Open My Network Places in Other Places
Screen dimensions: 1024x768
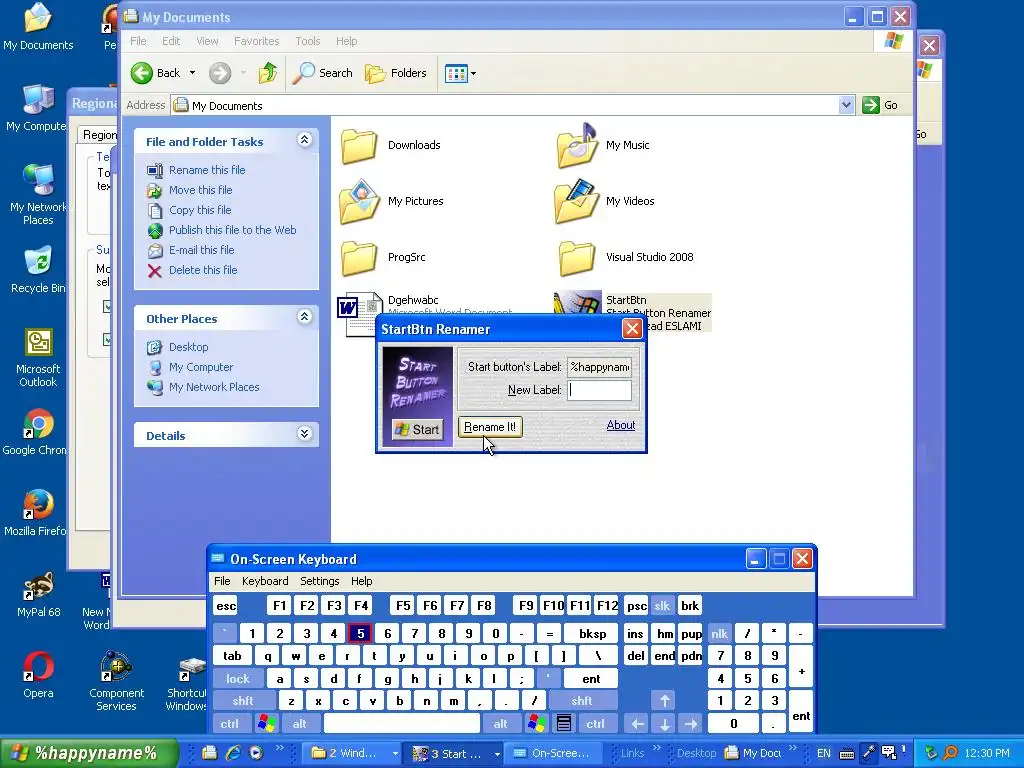point(214,387)
